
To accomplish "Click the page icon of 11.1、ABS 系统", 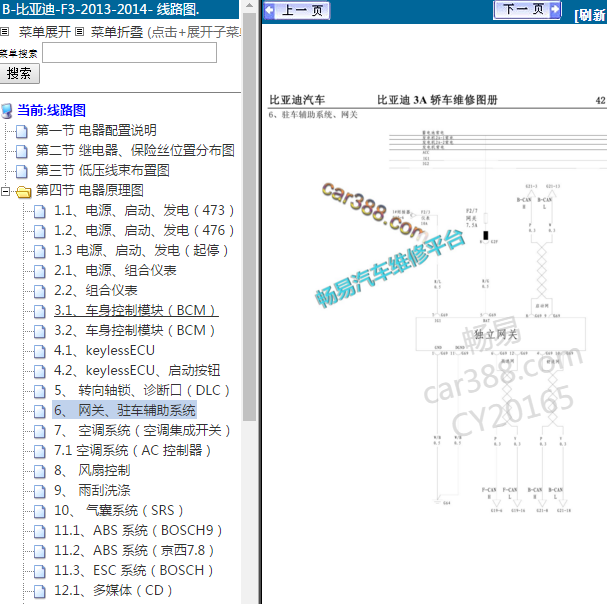I will [x=39, y=531].
